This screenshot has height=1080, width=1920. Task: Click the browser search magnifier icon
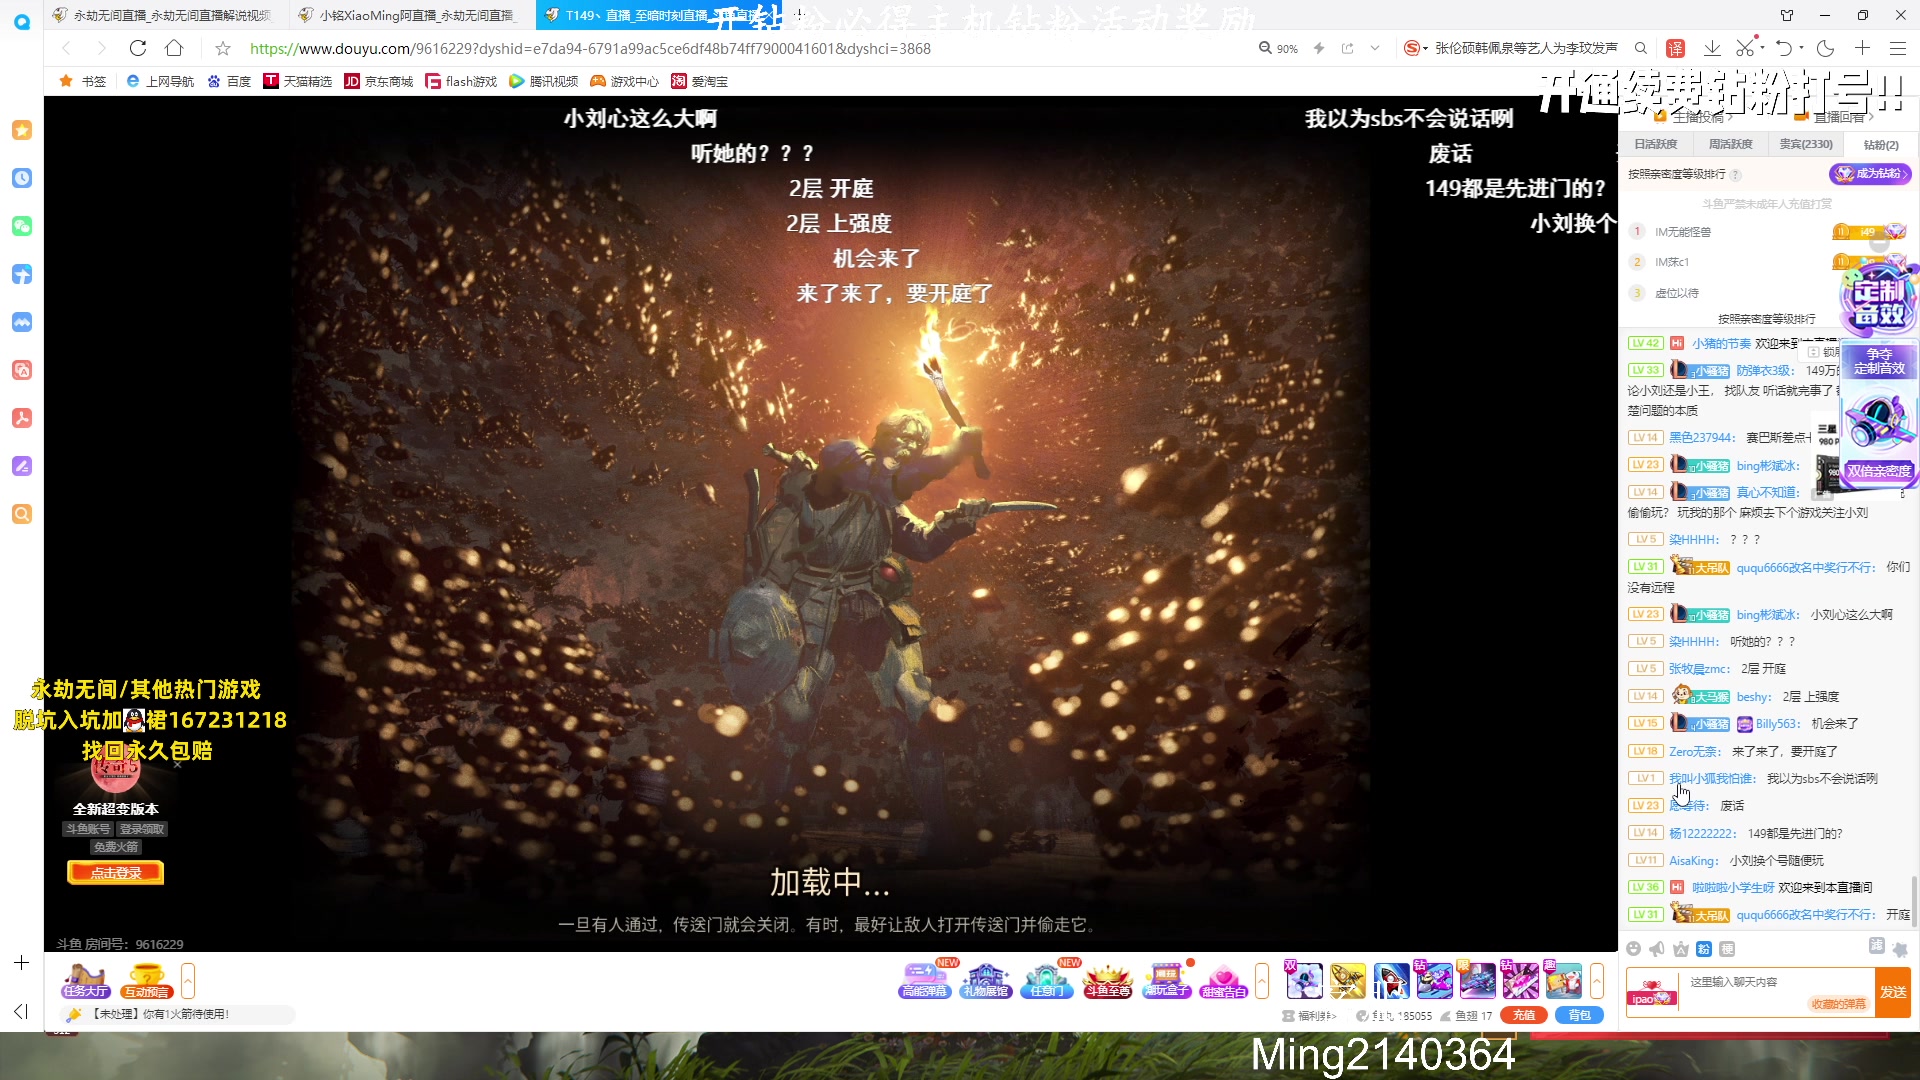pos(1641,48)
